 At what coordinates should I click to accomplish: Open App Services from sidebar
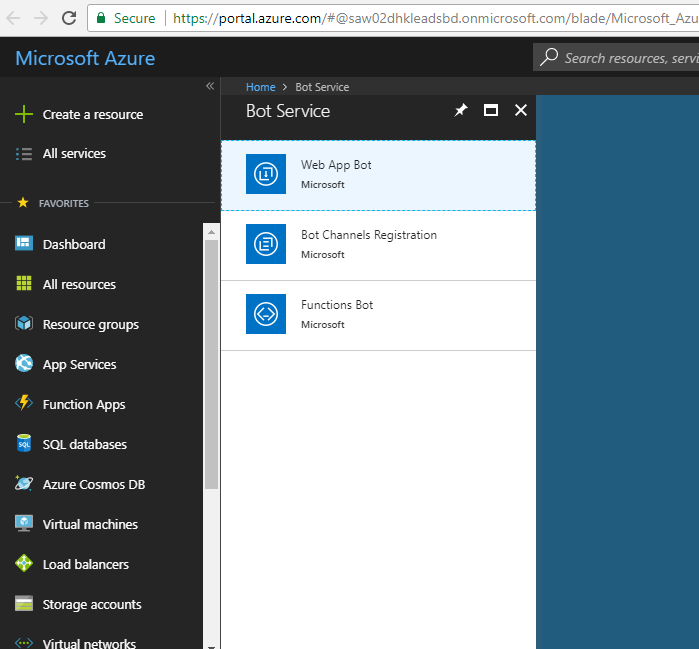(x=79, y=365)
